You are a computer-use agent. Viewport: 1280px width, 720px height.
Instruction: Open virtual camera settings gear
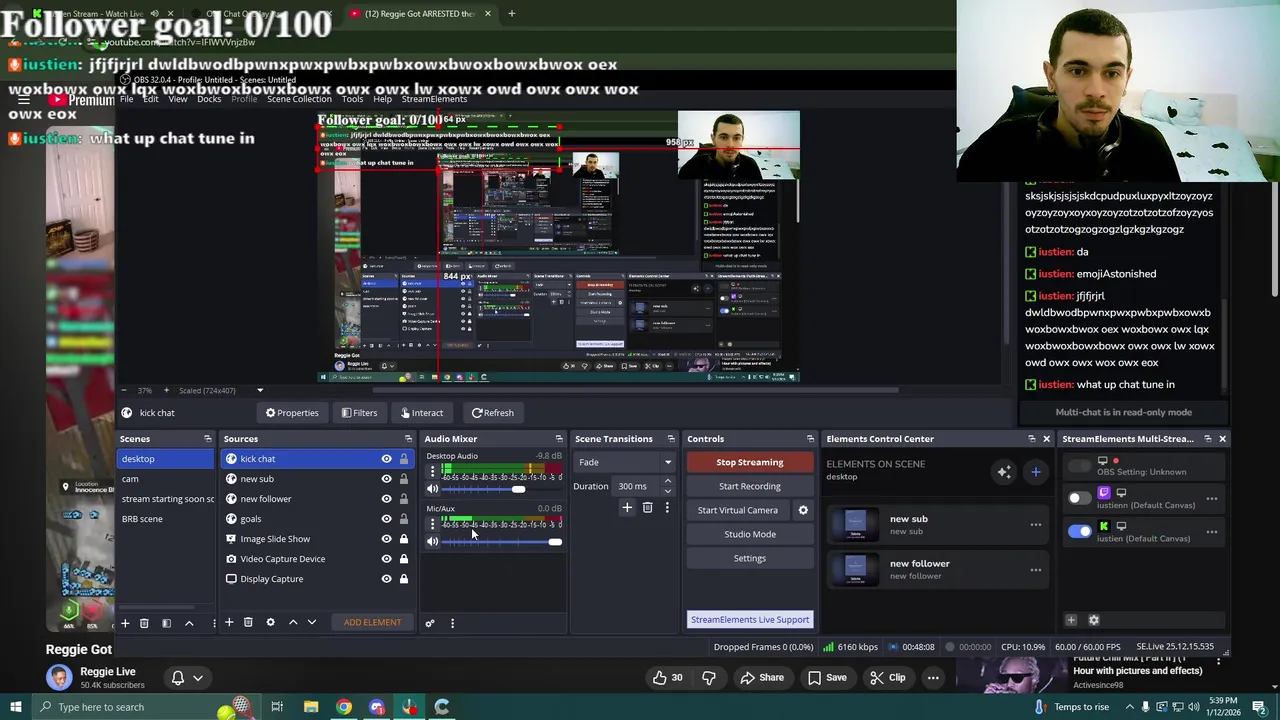(x=803, y=510)
